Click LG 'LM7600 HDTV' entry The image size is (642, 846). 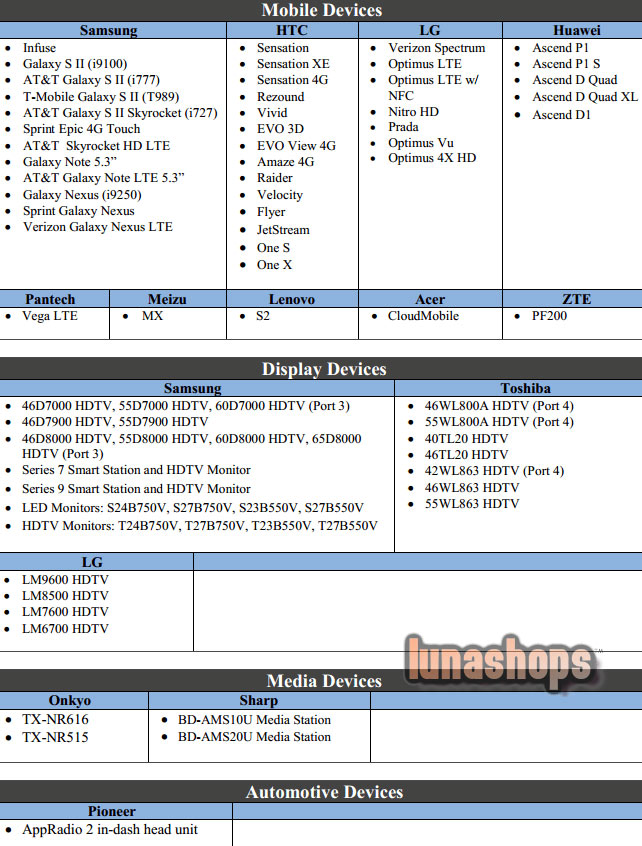(x=65, y=612)
